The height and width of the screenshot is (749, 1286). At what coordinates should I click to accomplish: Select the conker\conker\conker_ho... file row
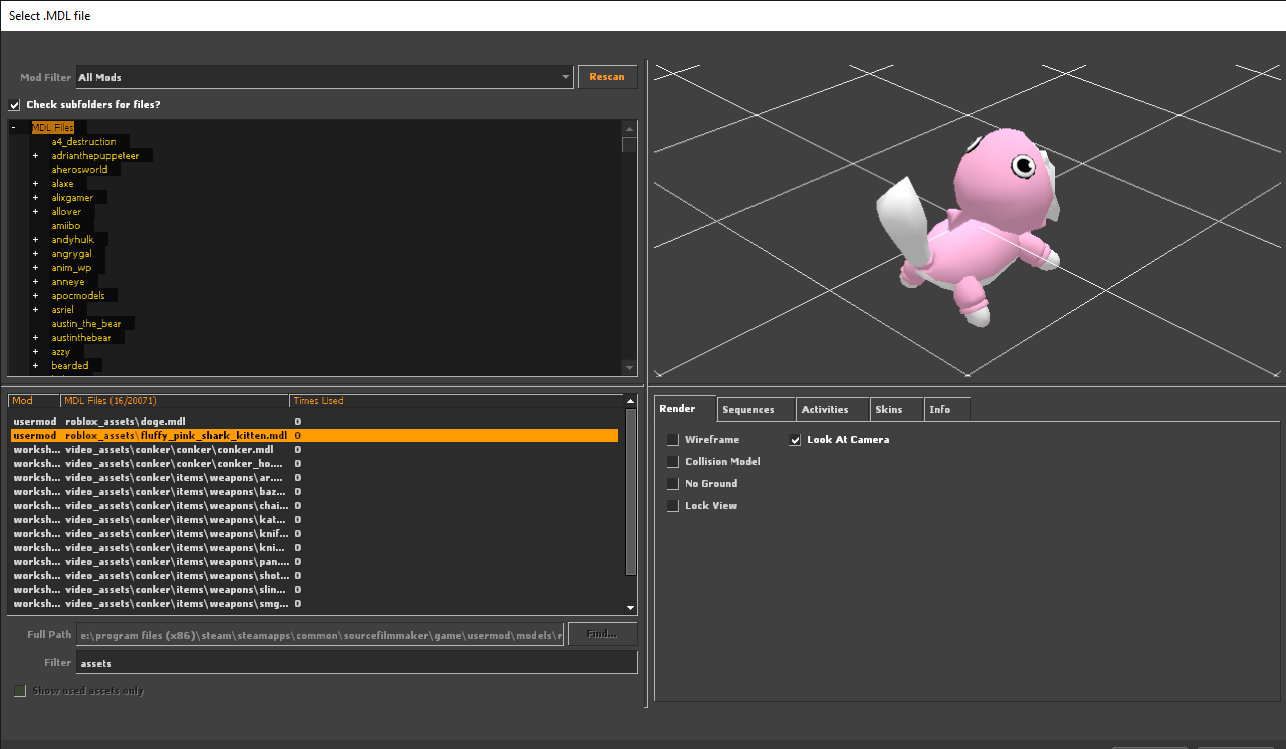tap(314, 464)
